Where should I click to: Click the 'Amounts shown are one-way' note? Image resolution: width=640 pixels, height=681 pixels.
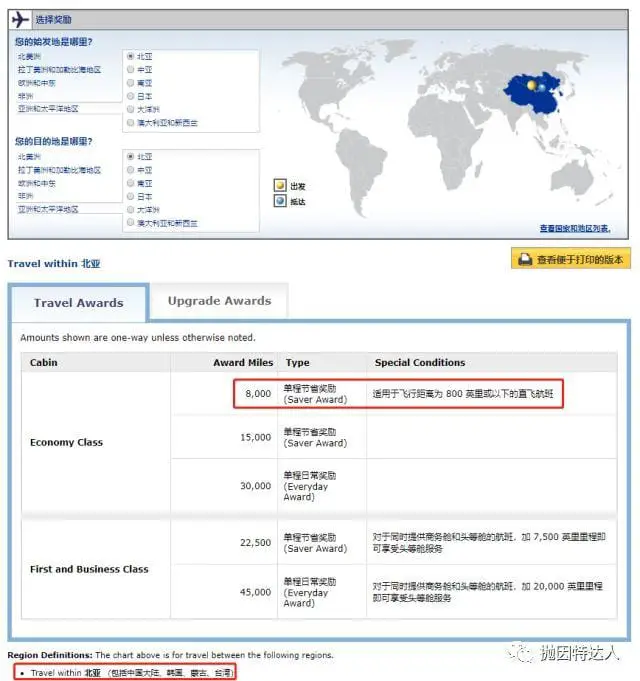[x=138, y=337]
